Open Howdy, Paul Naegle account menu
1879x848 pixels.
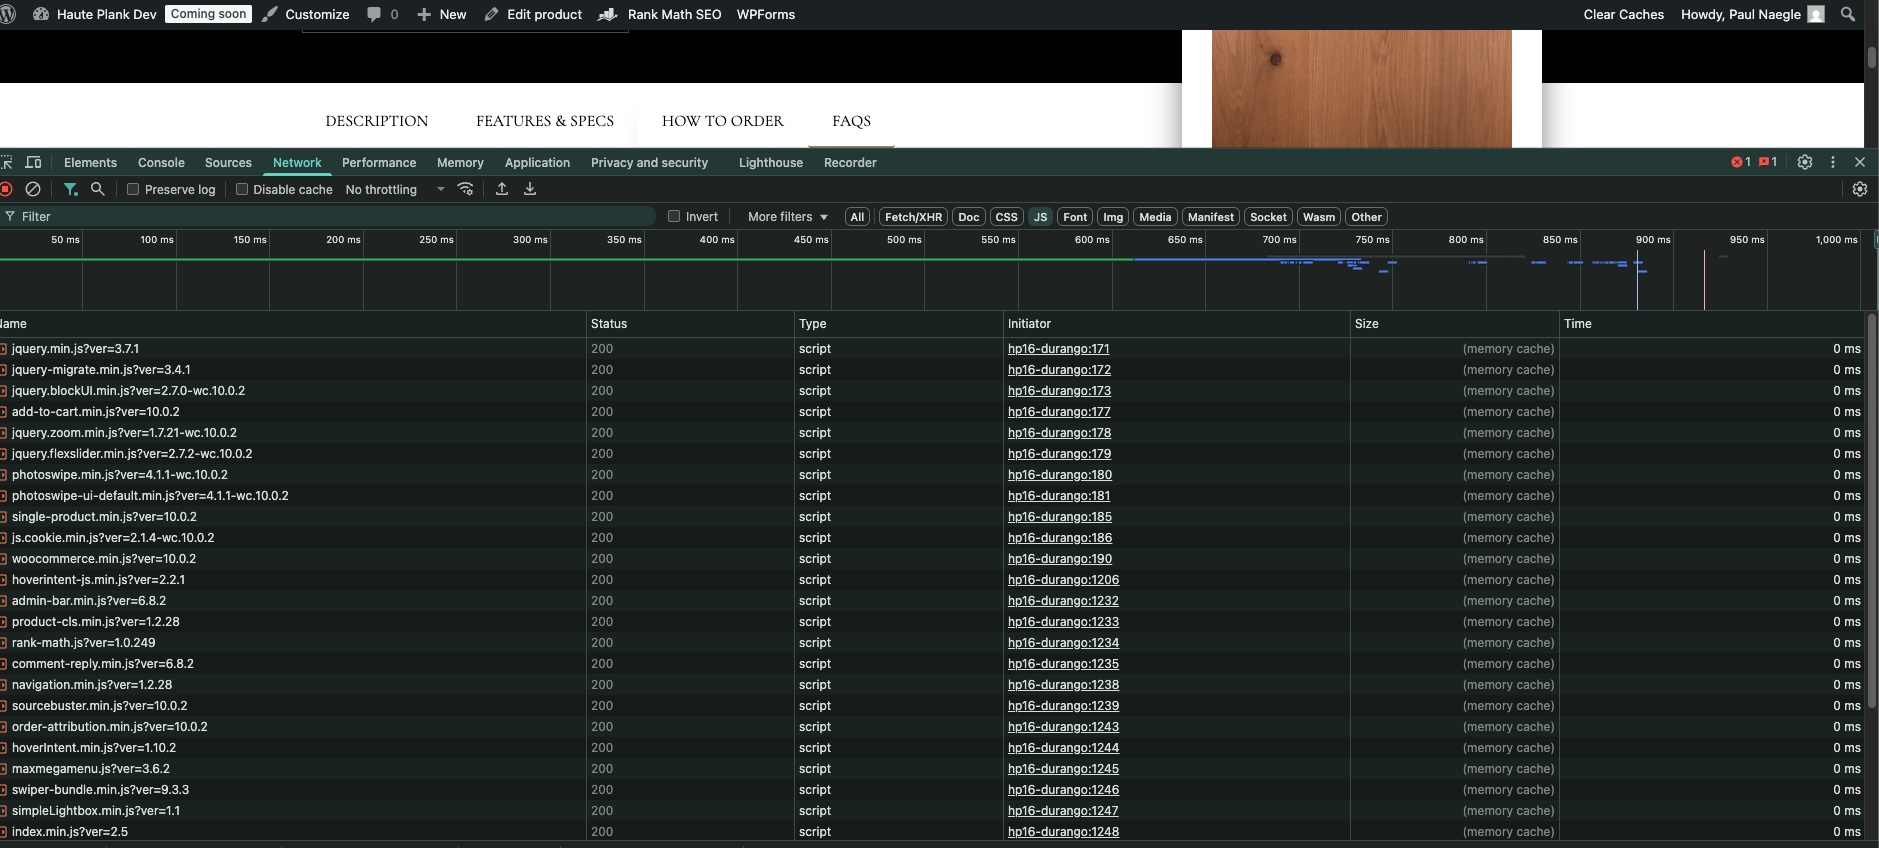click(1752, 14)
